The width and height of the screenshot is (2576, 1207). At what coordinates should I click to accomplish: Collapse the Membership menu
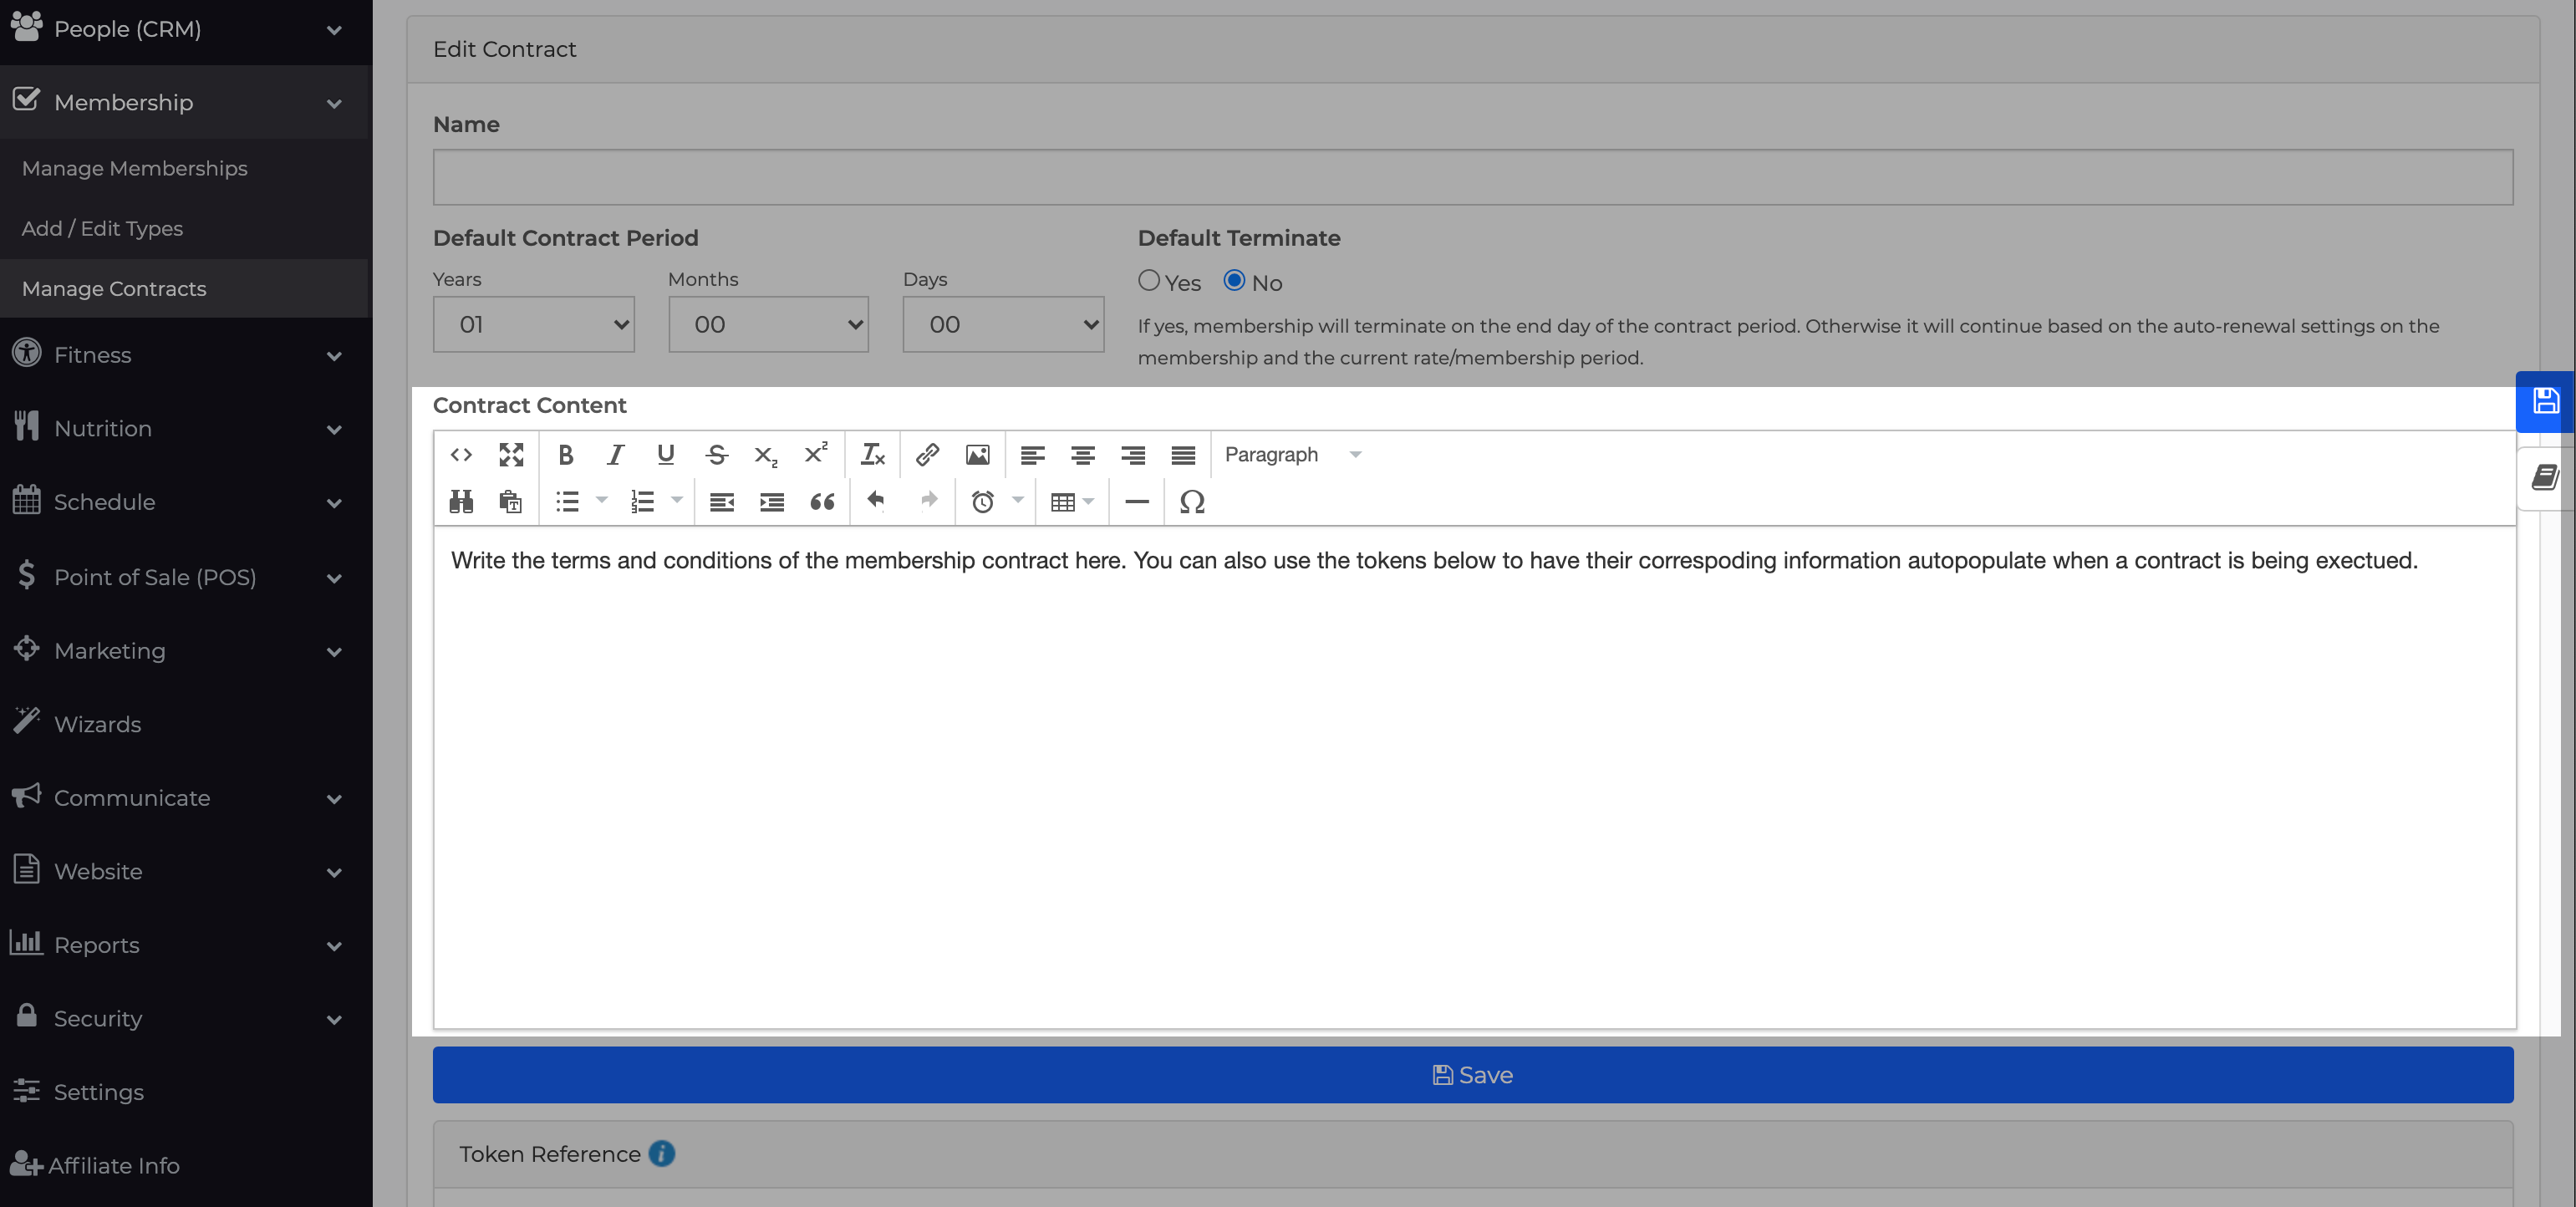click(186, 102)
